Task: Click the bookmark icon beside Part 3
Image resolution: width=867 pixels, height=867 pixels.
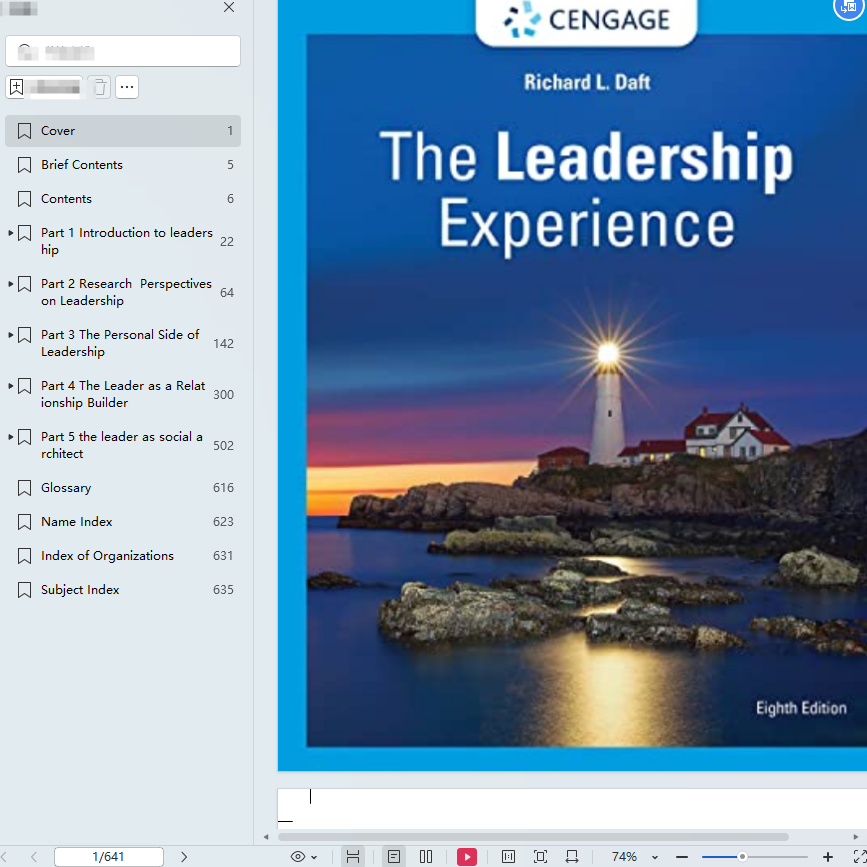Action: coord(24,335)
